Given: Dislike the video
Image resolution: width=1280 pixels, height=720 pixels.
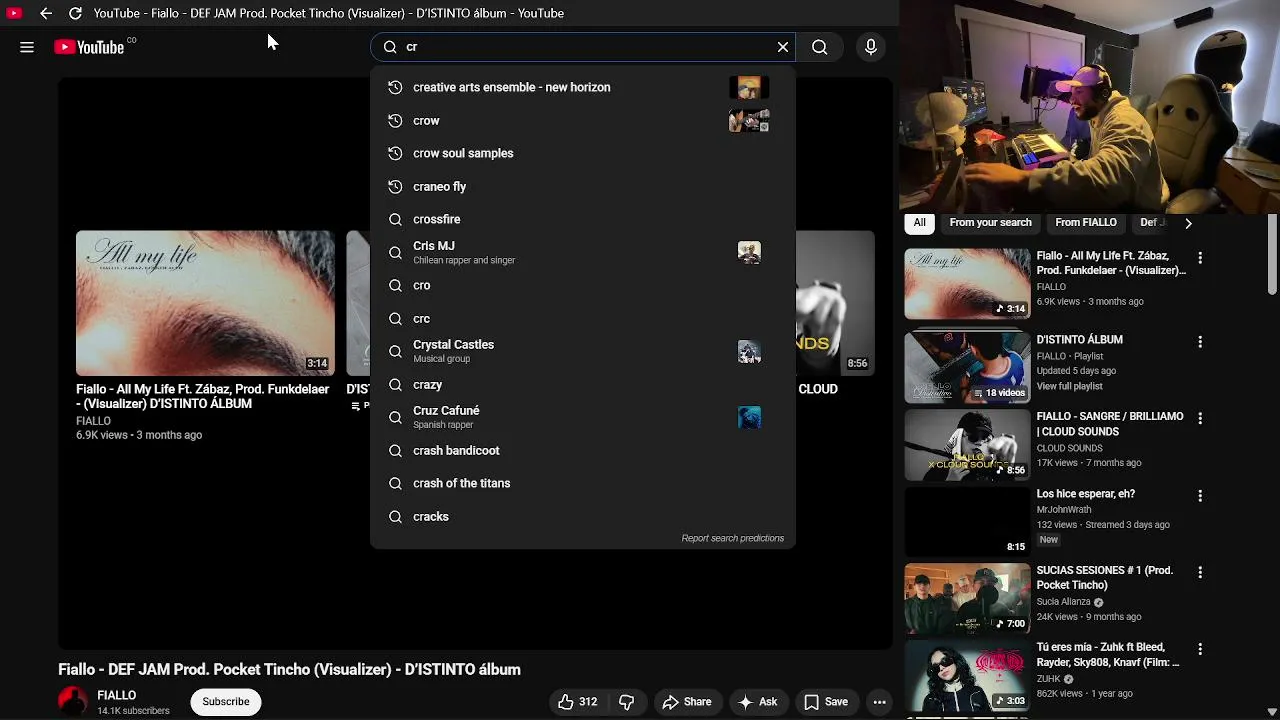Looking at the screenshot, I should 627,702.
